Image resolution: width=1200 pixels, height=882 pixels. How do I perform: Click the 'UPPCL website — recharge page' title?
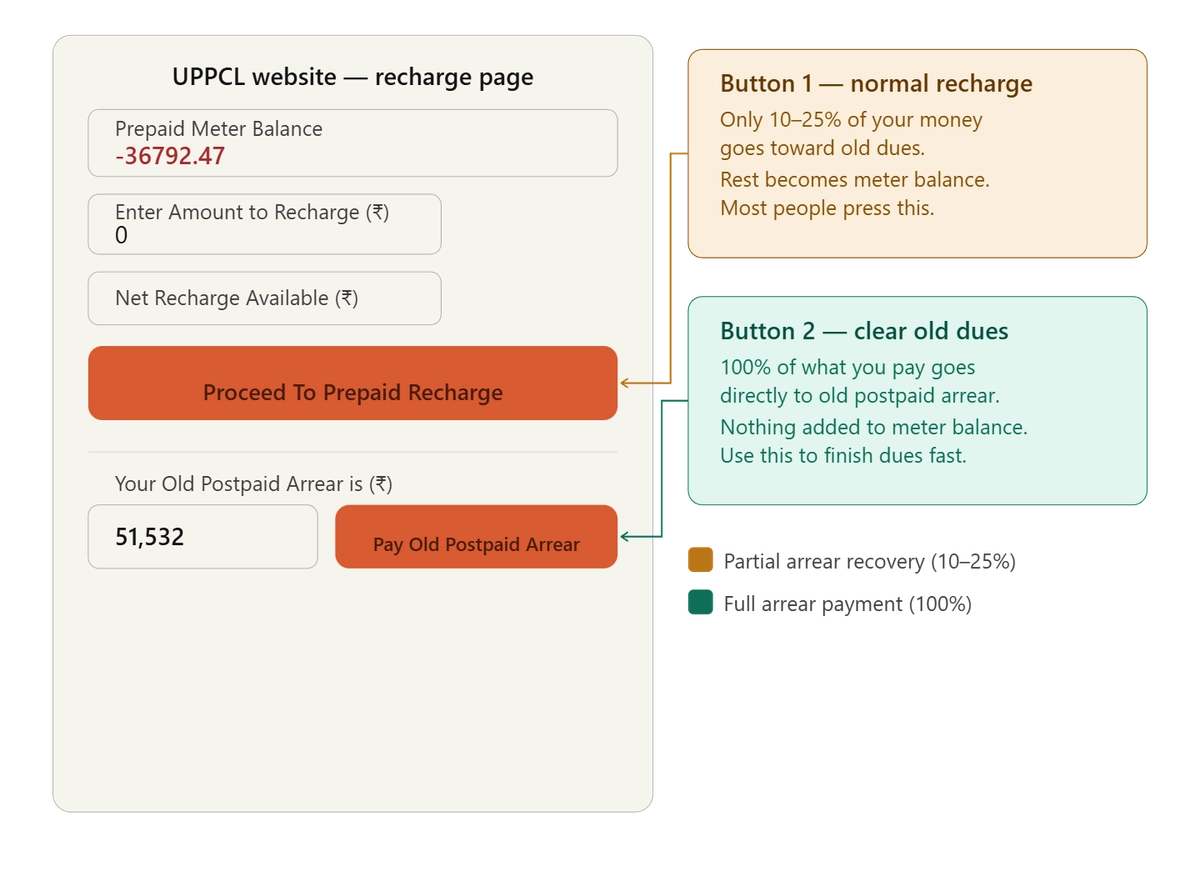click(352, 77)
